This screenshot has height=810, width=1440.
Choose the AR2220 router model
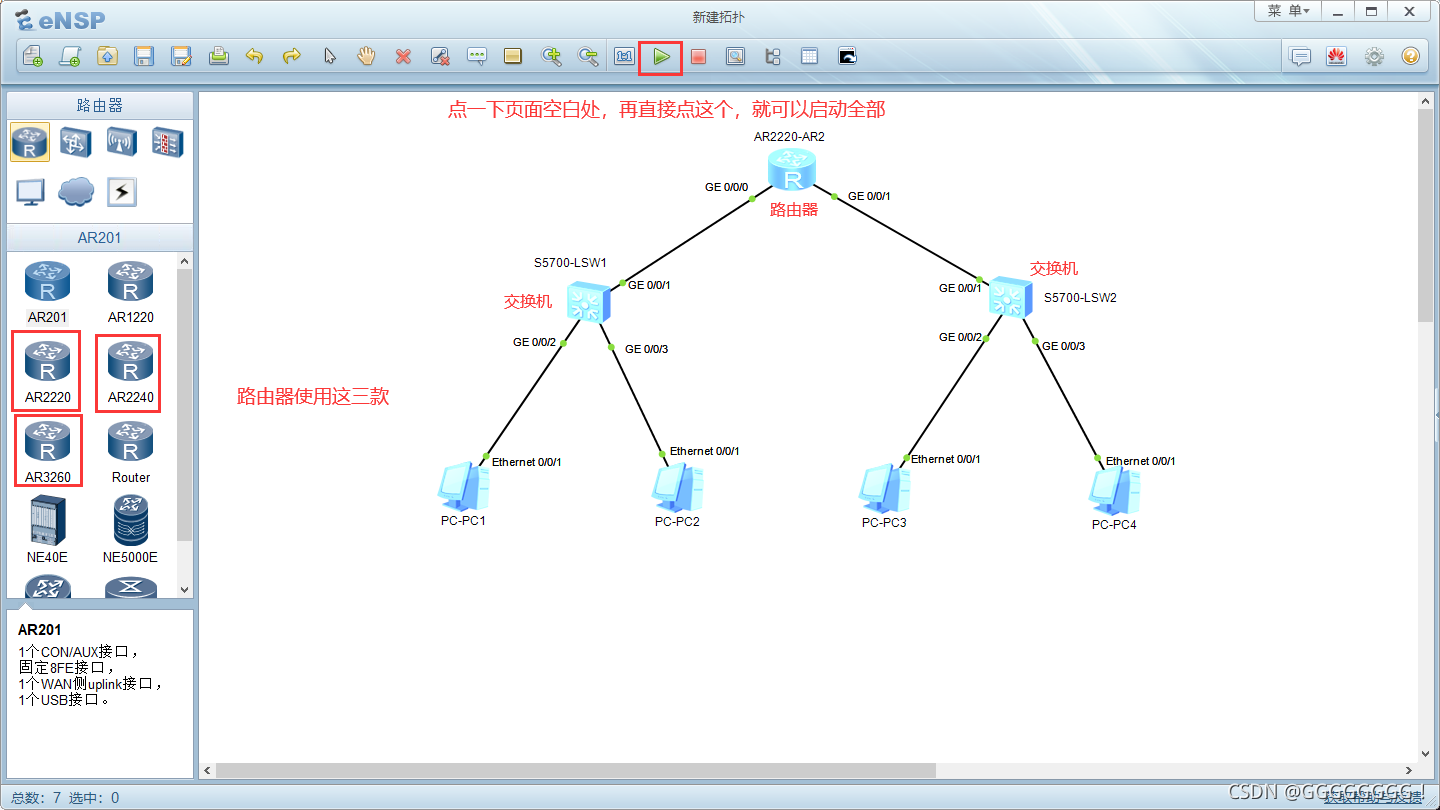pos(47,372)
